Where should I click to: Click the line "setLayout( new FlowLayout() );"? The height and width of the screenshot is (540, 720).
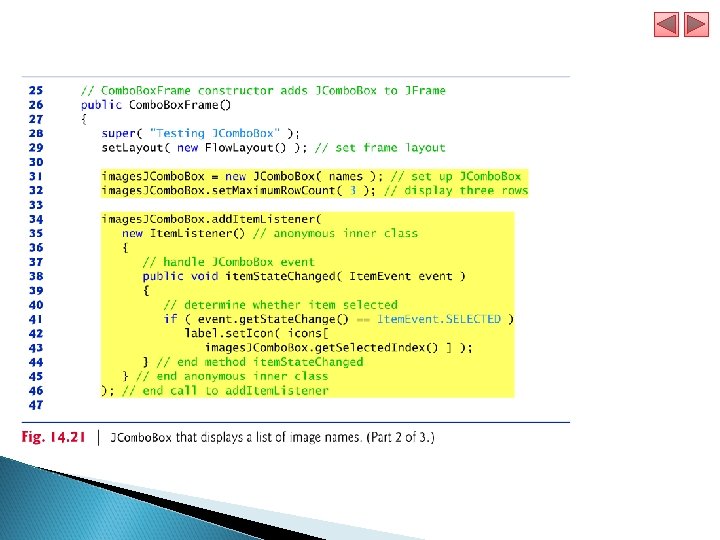(x=204, y=148)
